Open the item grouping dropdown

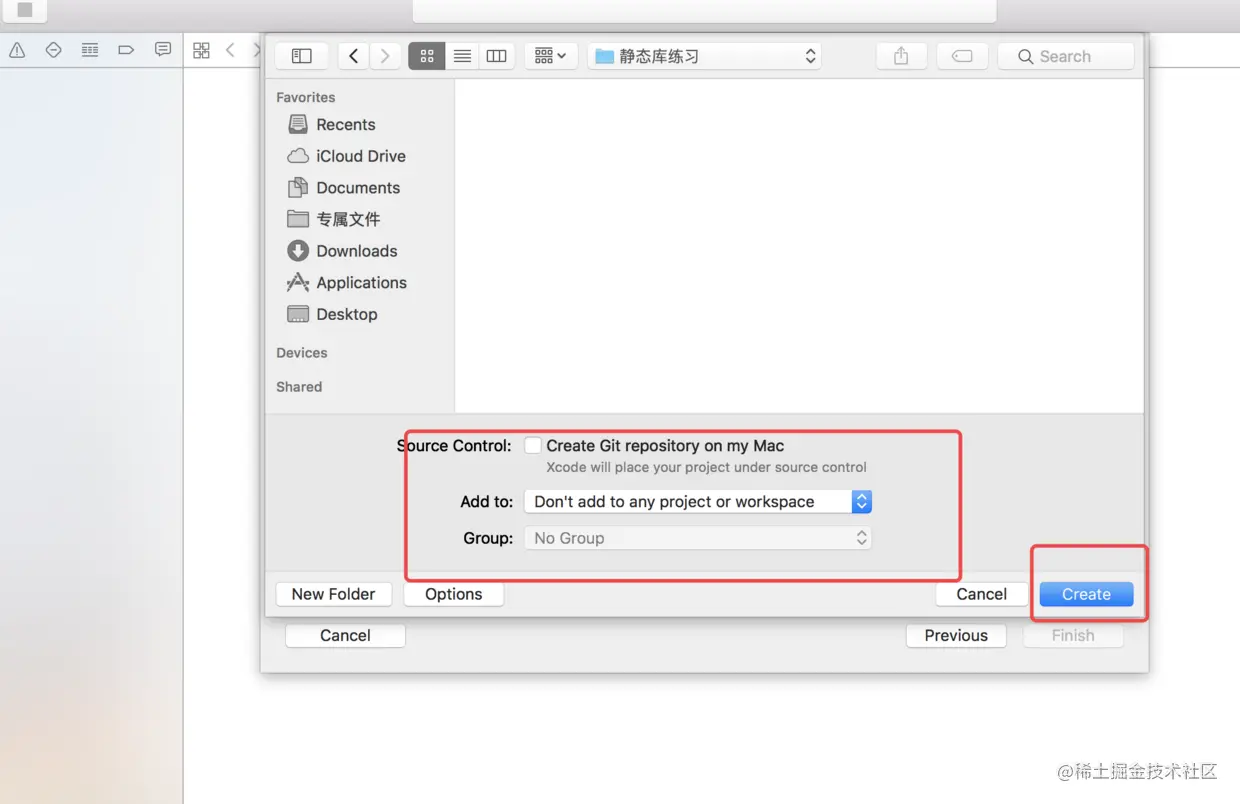click(550, 56)
